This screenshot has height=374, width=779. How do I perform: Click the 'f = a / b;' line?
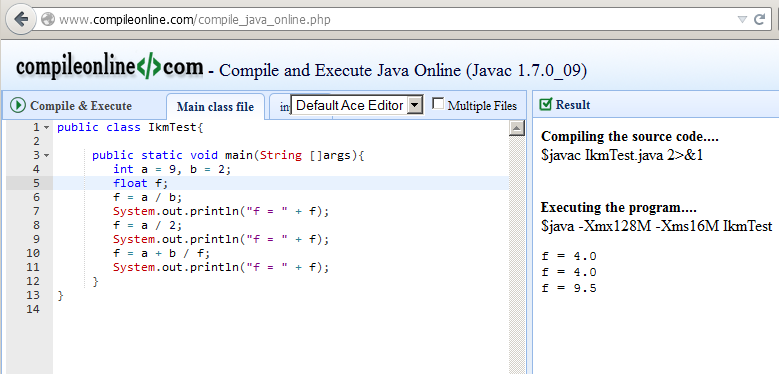coord(148,197)
